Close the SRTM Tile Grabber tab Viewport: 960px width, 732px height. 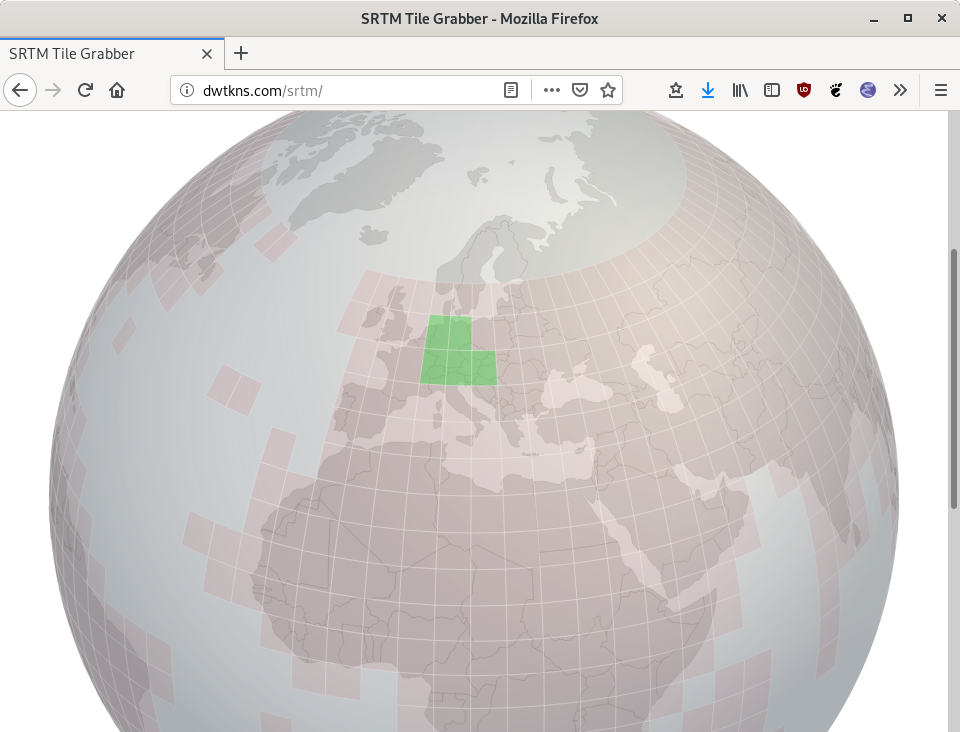point(207,54)
